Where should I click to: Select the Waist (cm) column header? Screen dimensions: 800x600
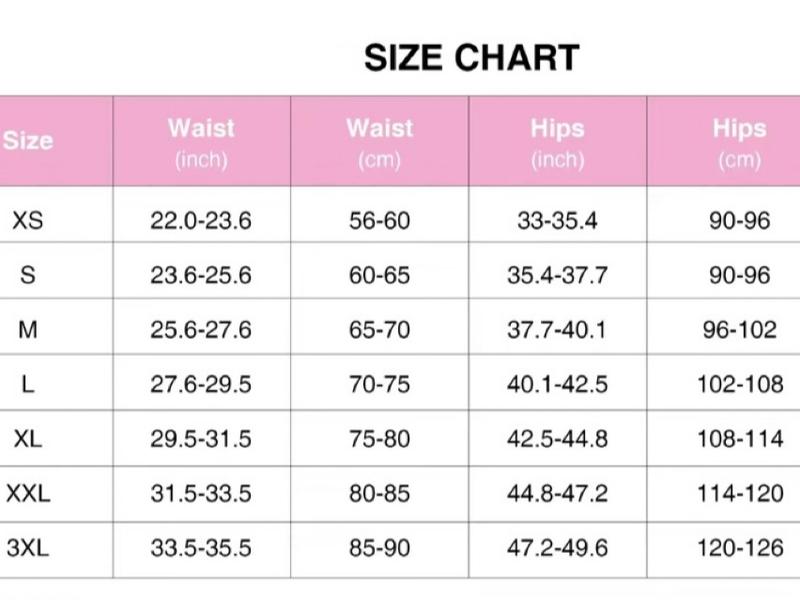[x=379, y=142]
